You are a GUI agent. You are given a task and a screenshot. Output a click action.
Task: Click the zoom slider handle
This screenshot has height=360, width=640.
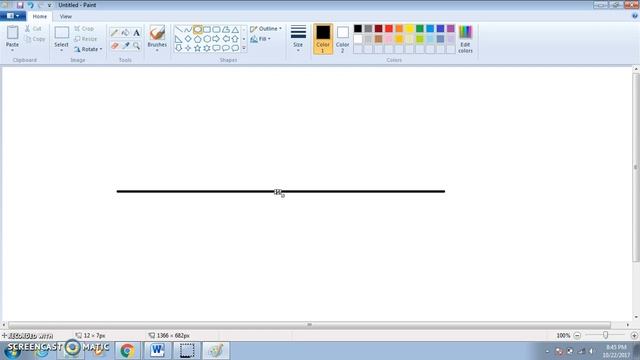pos(605,335)
